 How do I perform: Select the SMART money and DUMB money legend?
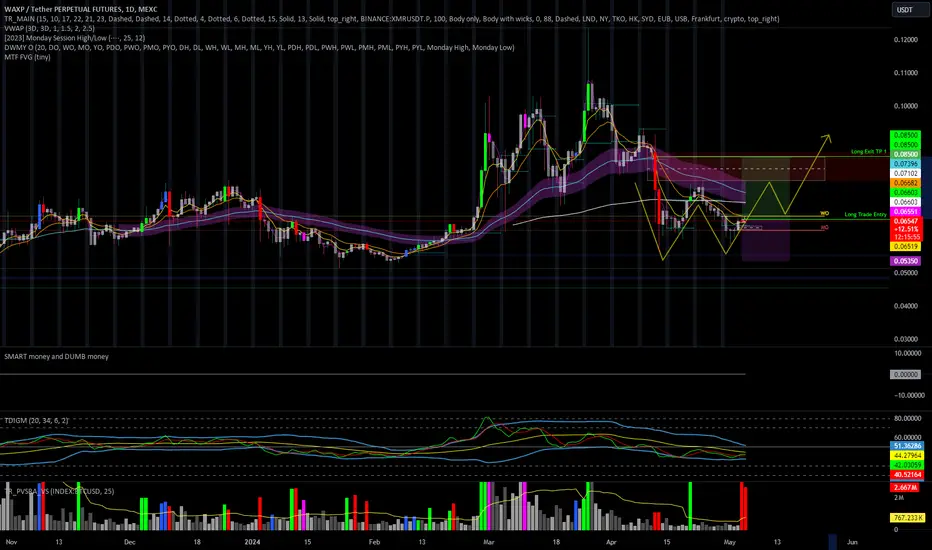tap(56, 356)
